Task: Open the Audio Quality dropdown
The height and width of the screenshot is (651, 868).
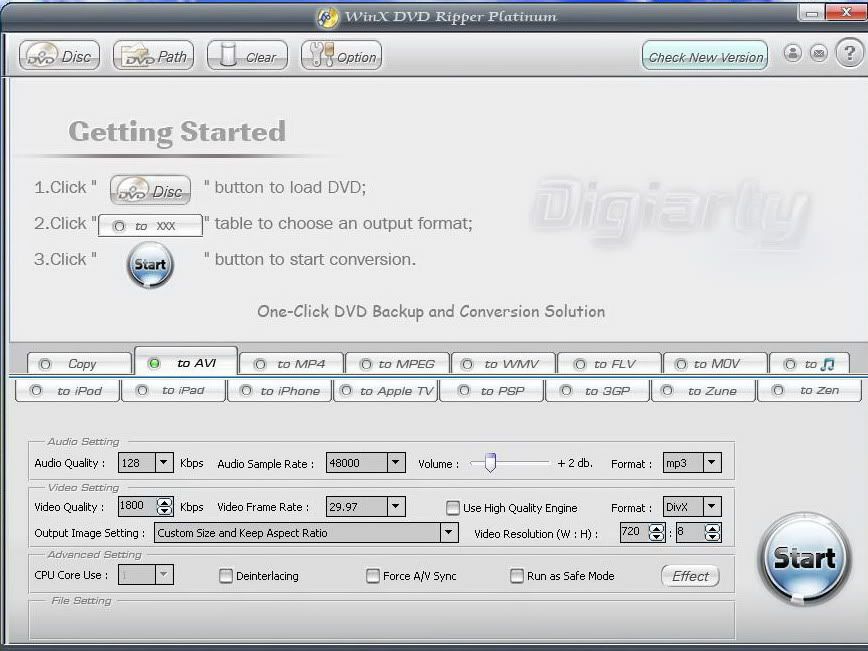Action: point(164,462)
